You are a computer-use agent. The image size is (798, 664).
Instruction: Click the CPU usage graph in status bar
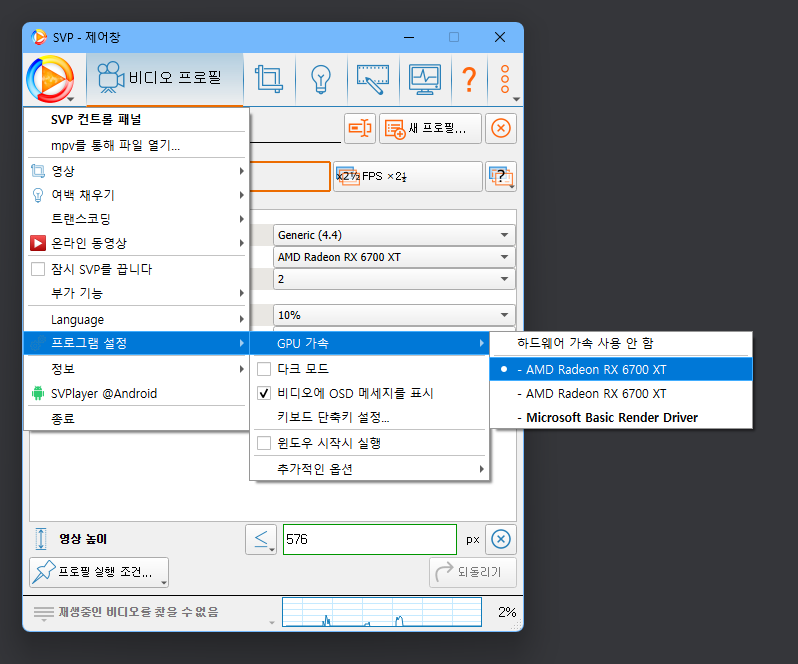click(382, 612)
